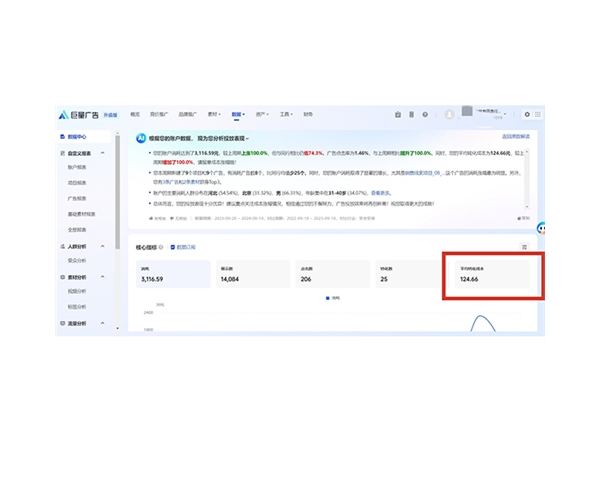Viewport: 600px width, 488px height.
Task: Open the 数据 dropdown menu
Action: pyautogui.click(x=238, y=114)
